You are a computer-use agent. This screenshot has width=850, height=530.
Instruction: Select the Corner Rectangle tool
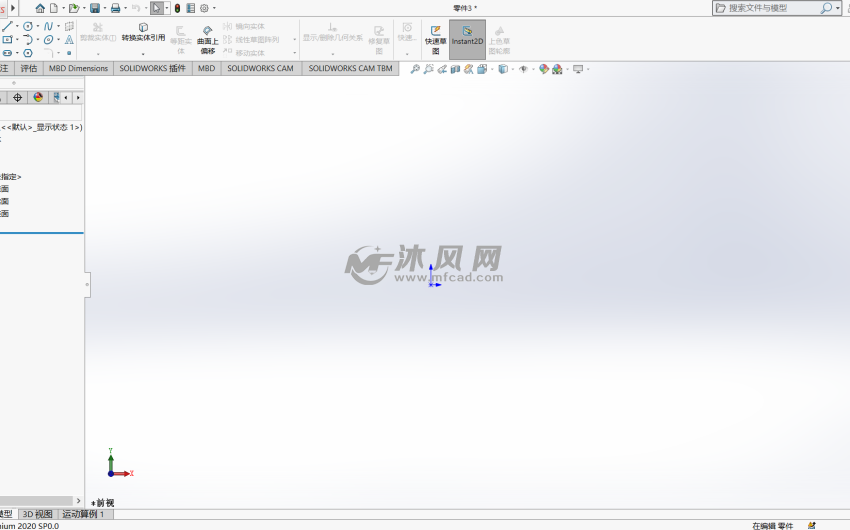[7, 40]
